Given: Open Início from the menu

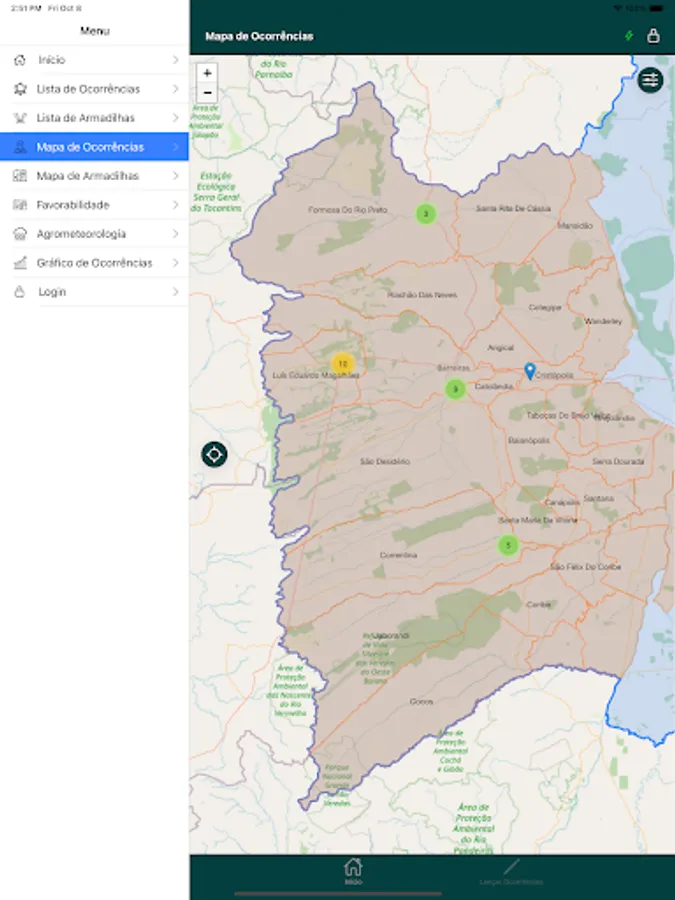Looking at the screenshot, I should coord(94,60).
